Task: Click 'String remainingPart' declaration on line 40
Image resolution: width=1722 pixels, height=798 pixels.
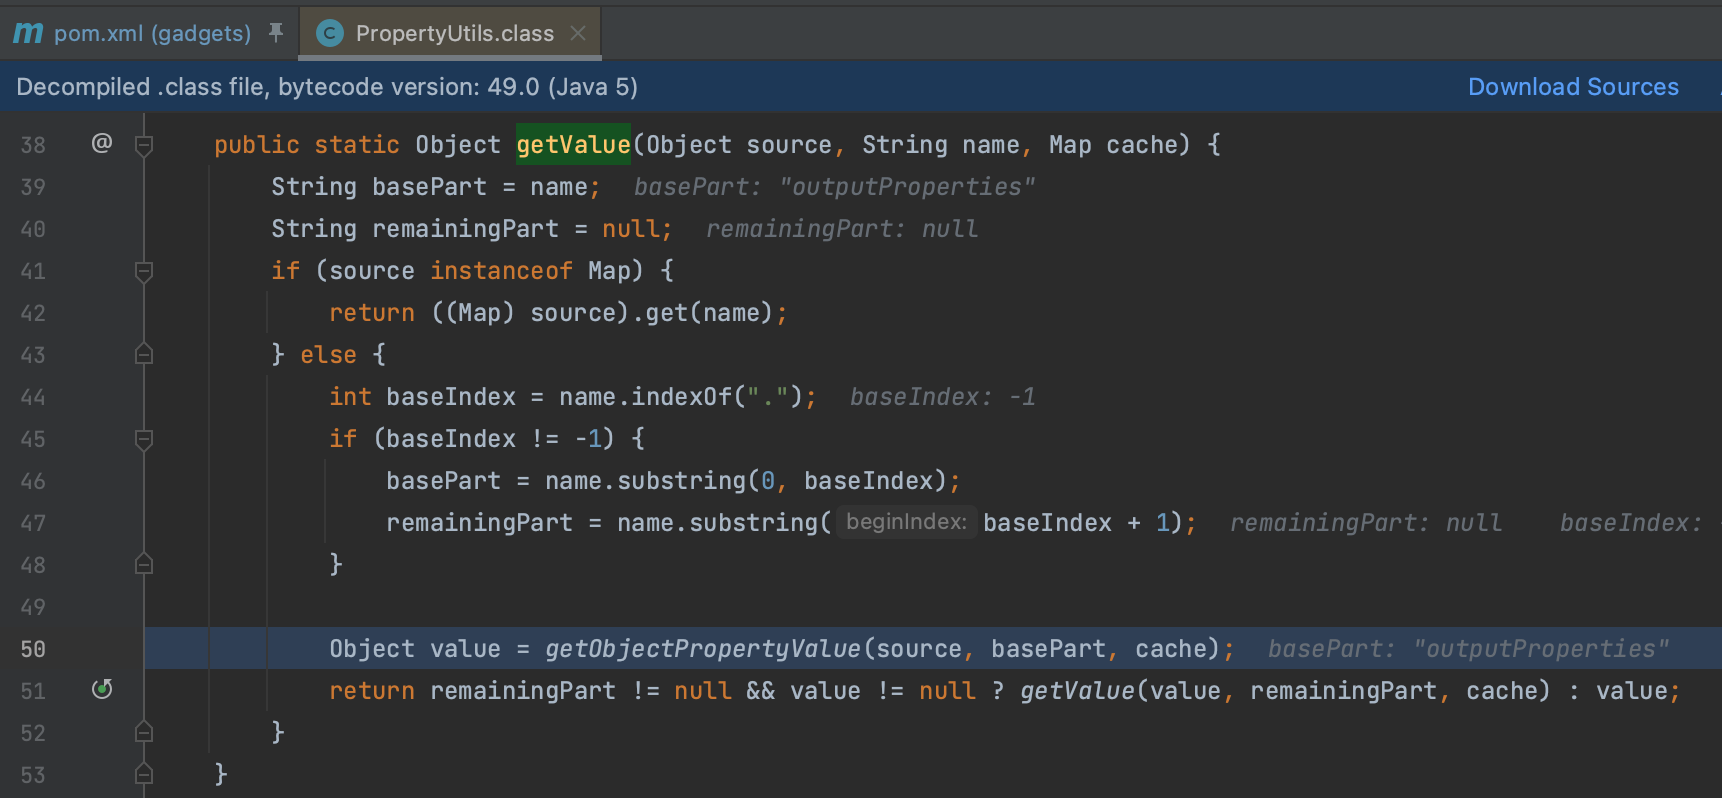Action: point(415,229)
